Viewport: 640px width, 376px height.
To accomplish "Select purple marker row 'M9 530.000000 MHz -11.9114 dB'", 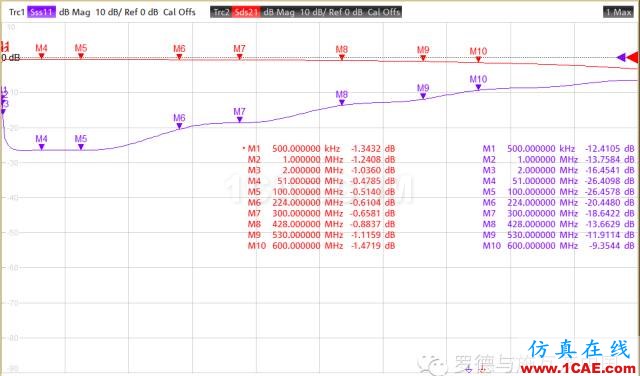I will click(x=558, y=235).
